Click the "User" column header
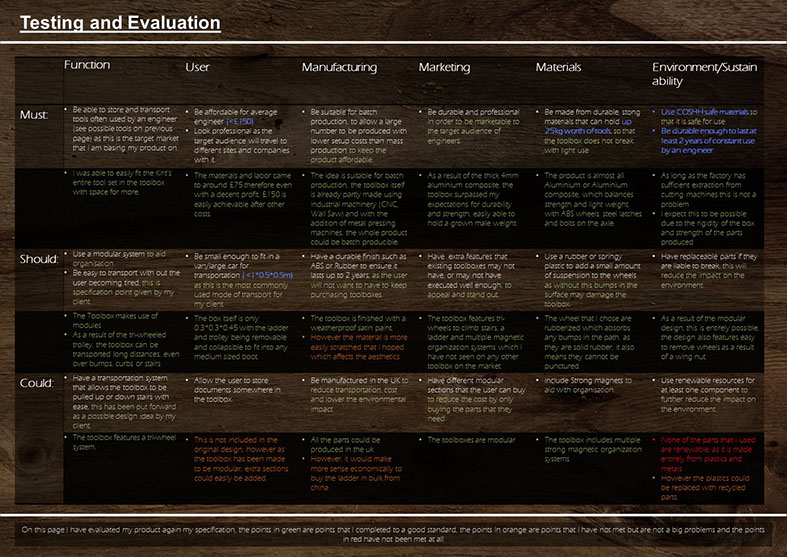This screenshot has height=557, width=787. coord(197,67)
